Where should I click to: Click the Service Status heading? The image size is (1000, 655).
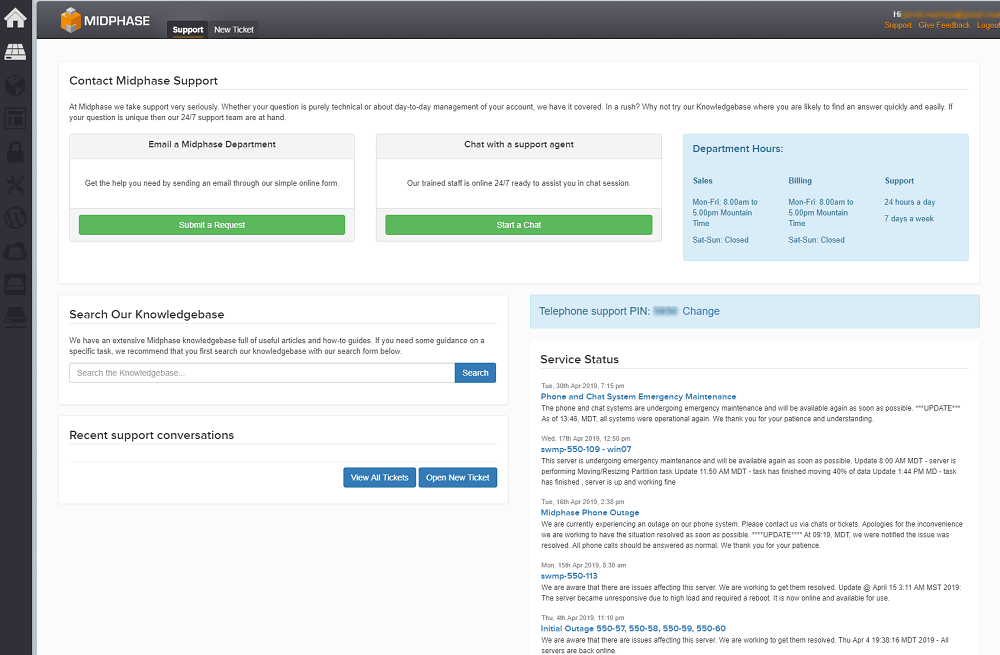(x=579, y=359)
